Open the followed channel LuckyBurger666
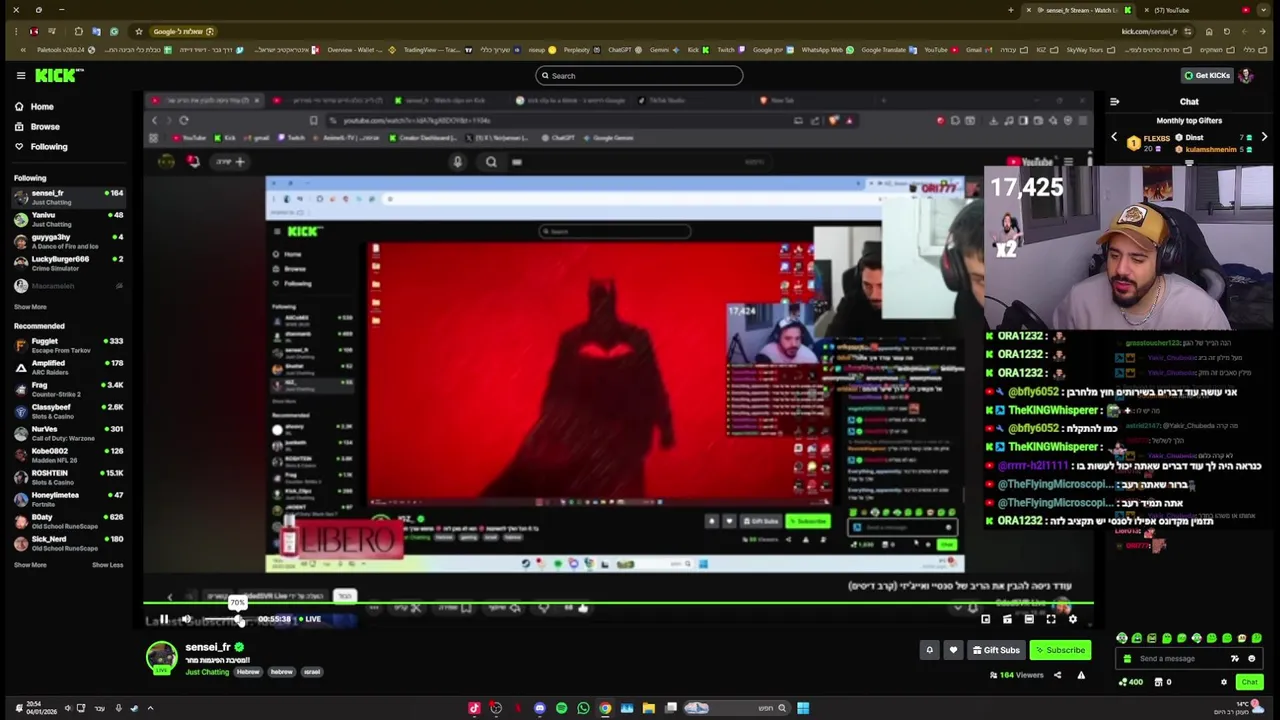 [x=68, y=262]
